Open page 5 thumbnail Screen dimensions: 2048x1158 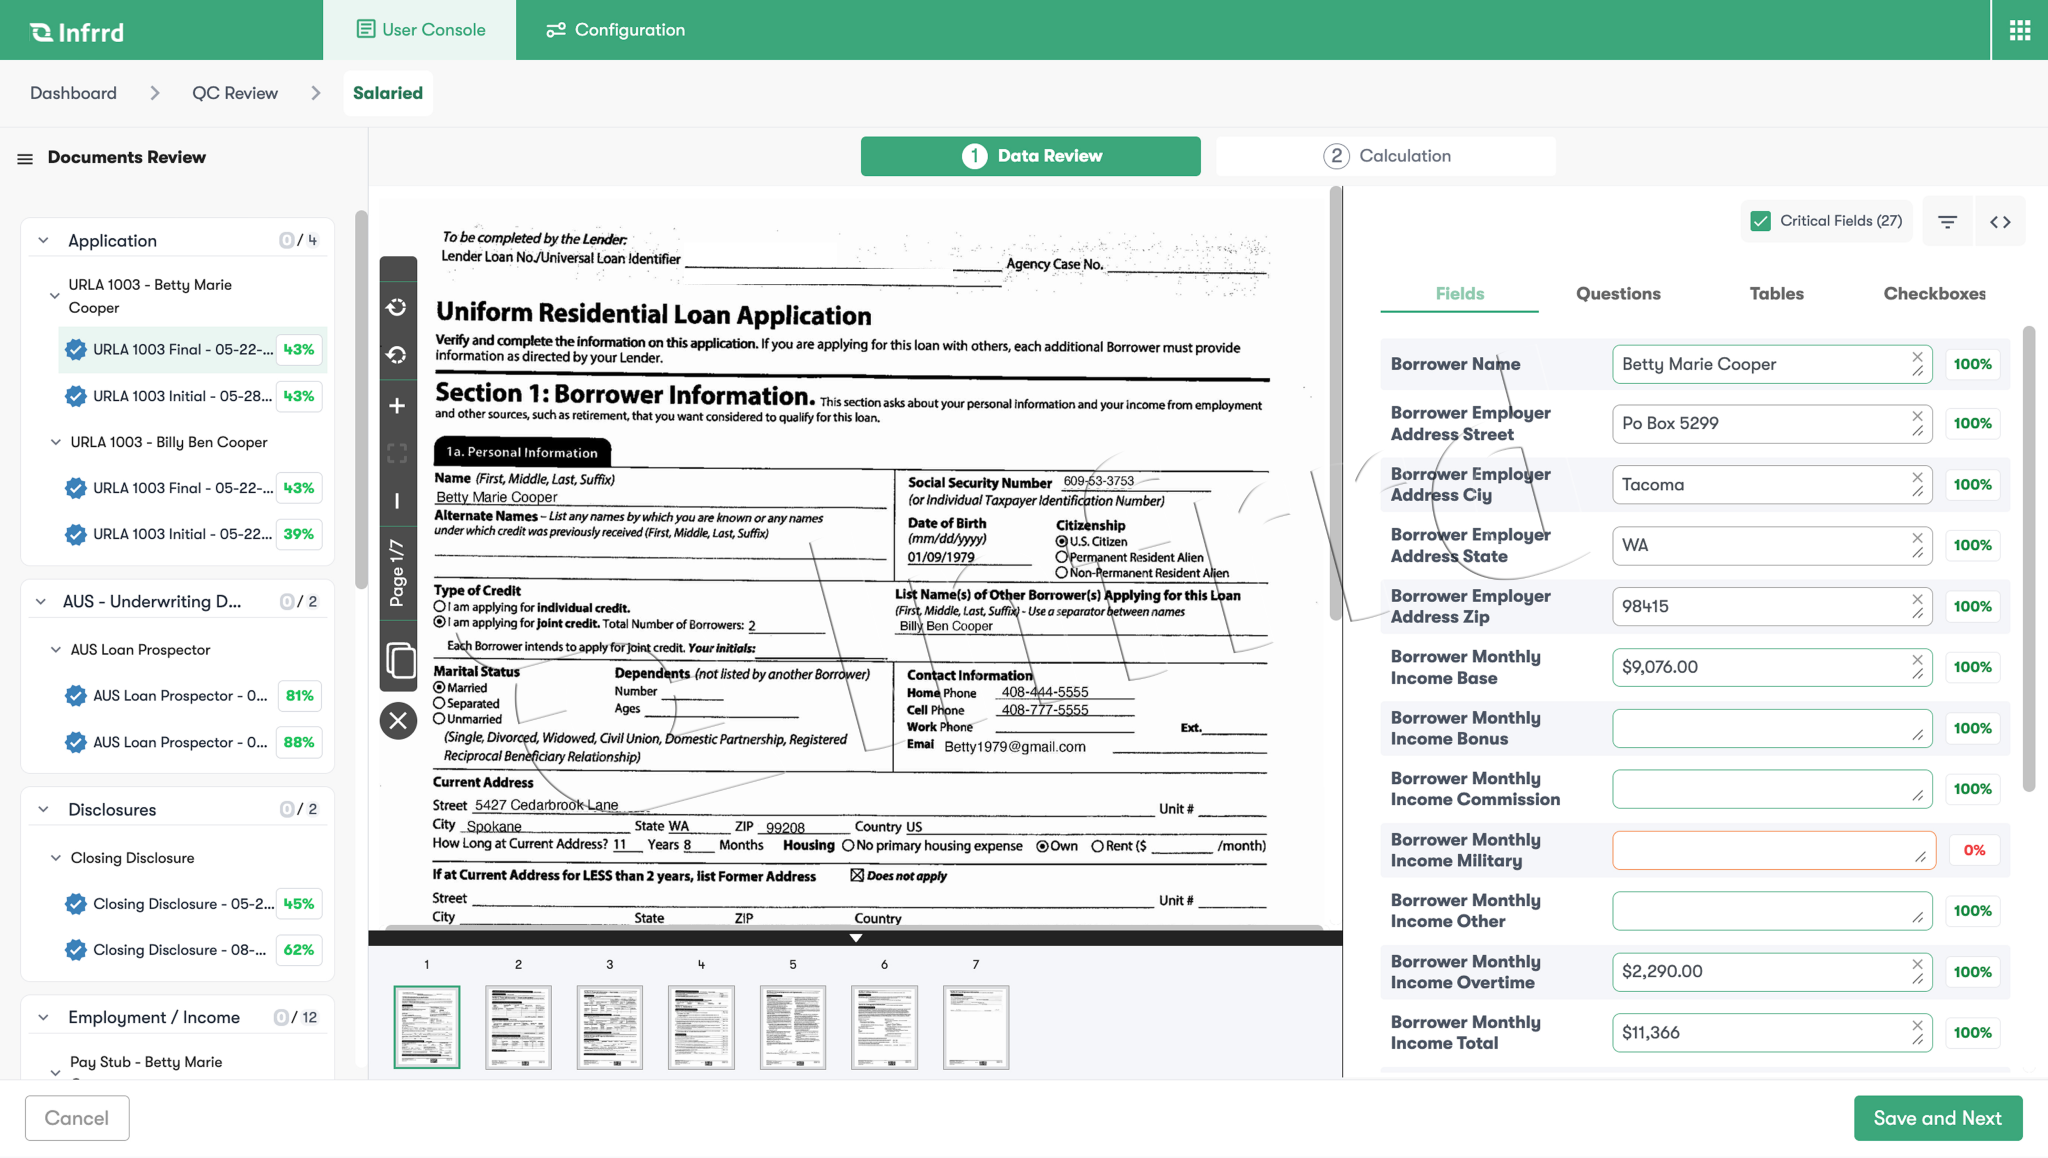792,1027
